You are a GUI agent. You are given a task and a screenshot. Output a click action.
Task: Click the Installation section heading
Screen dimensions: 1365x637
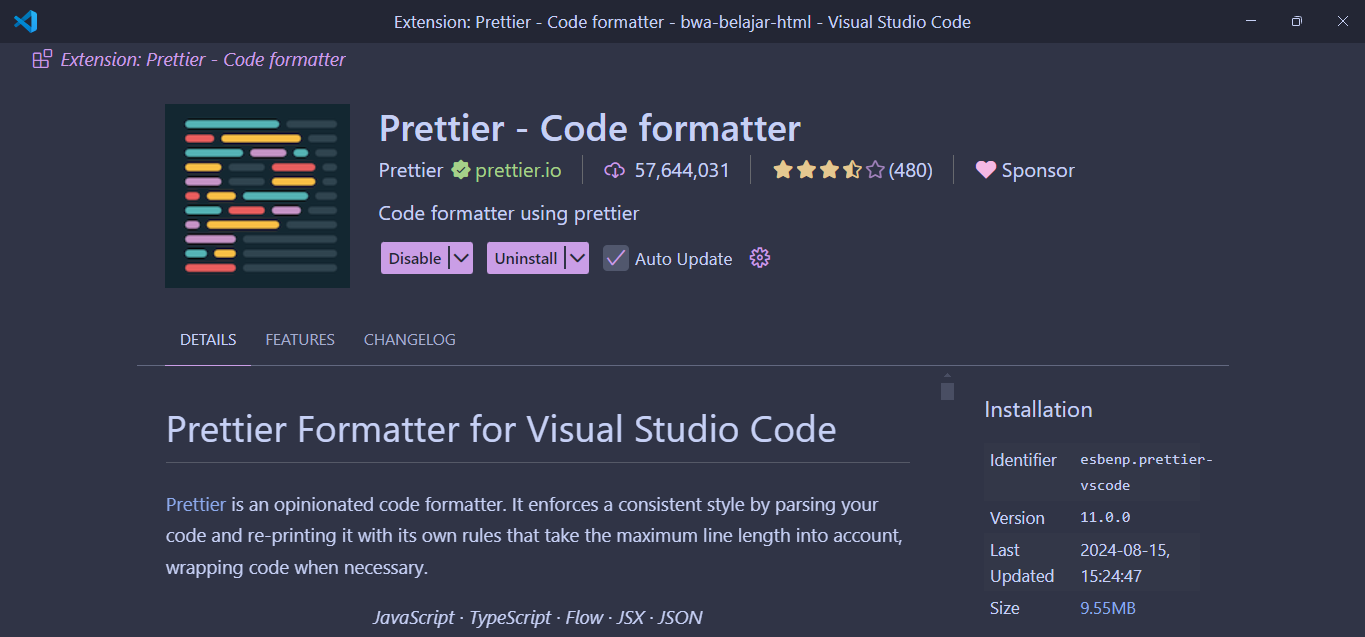pyautogui.click(x=1038, y=409)
